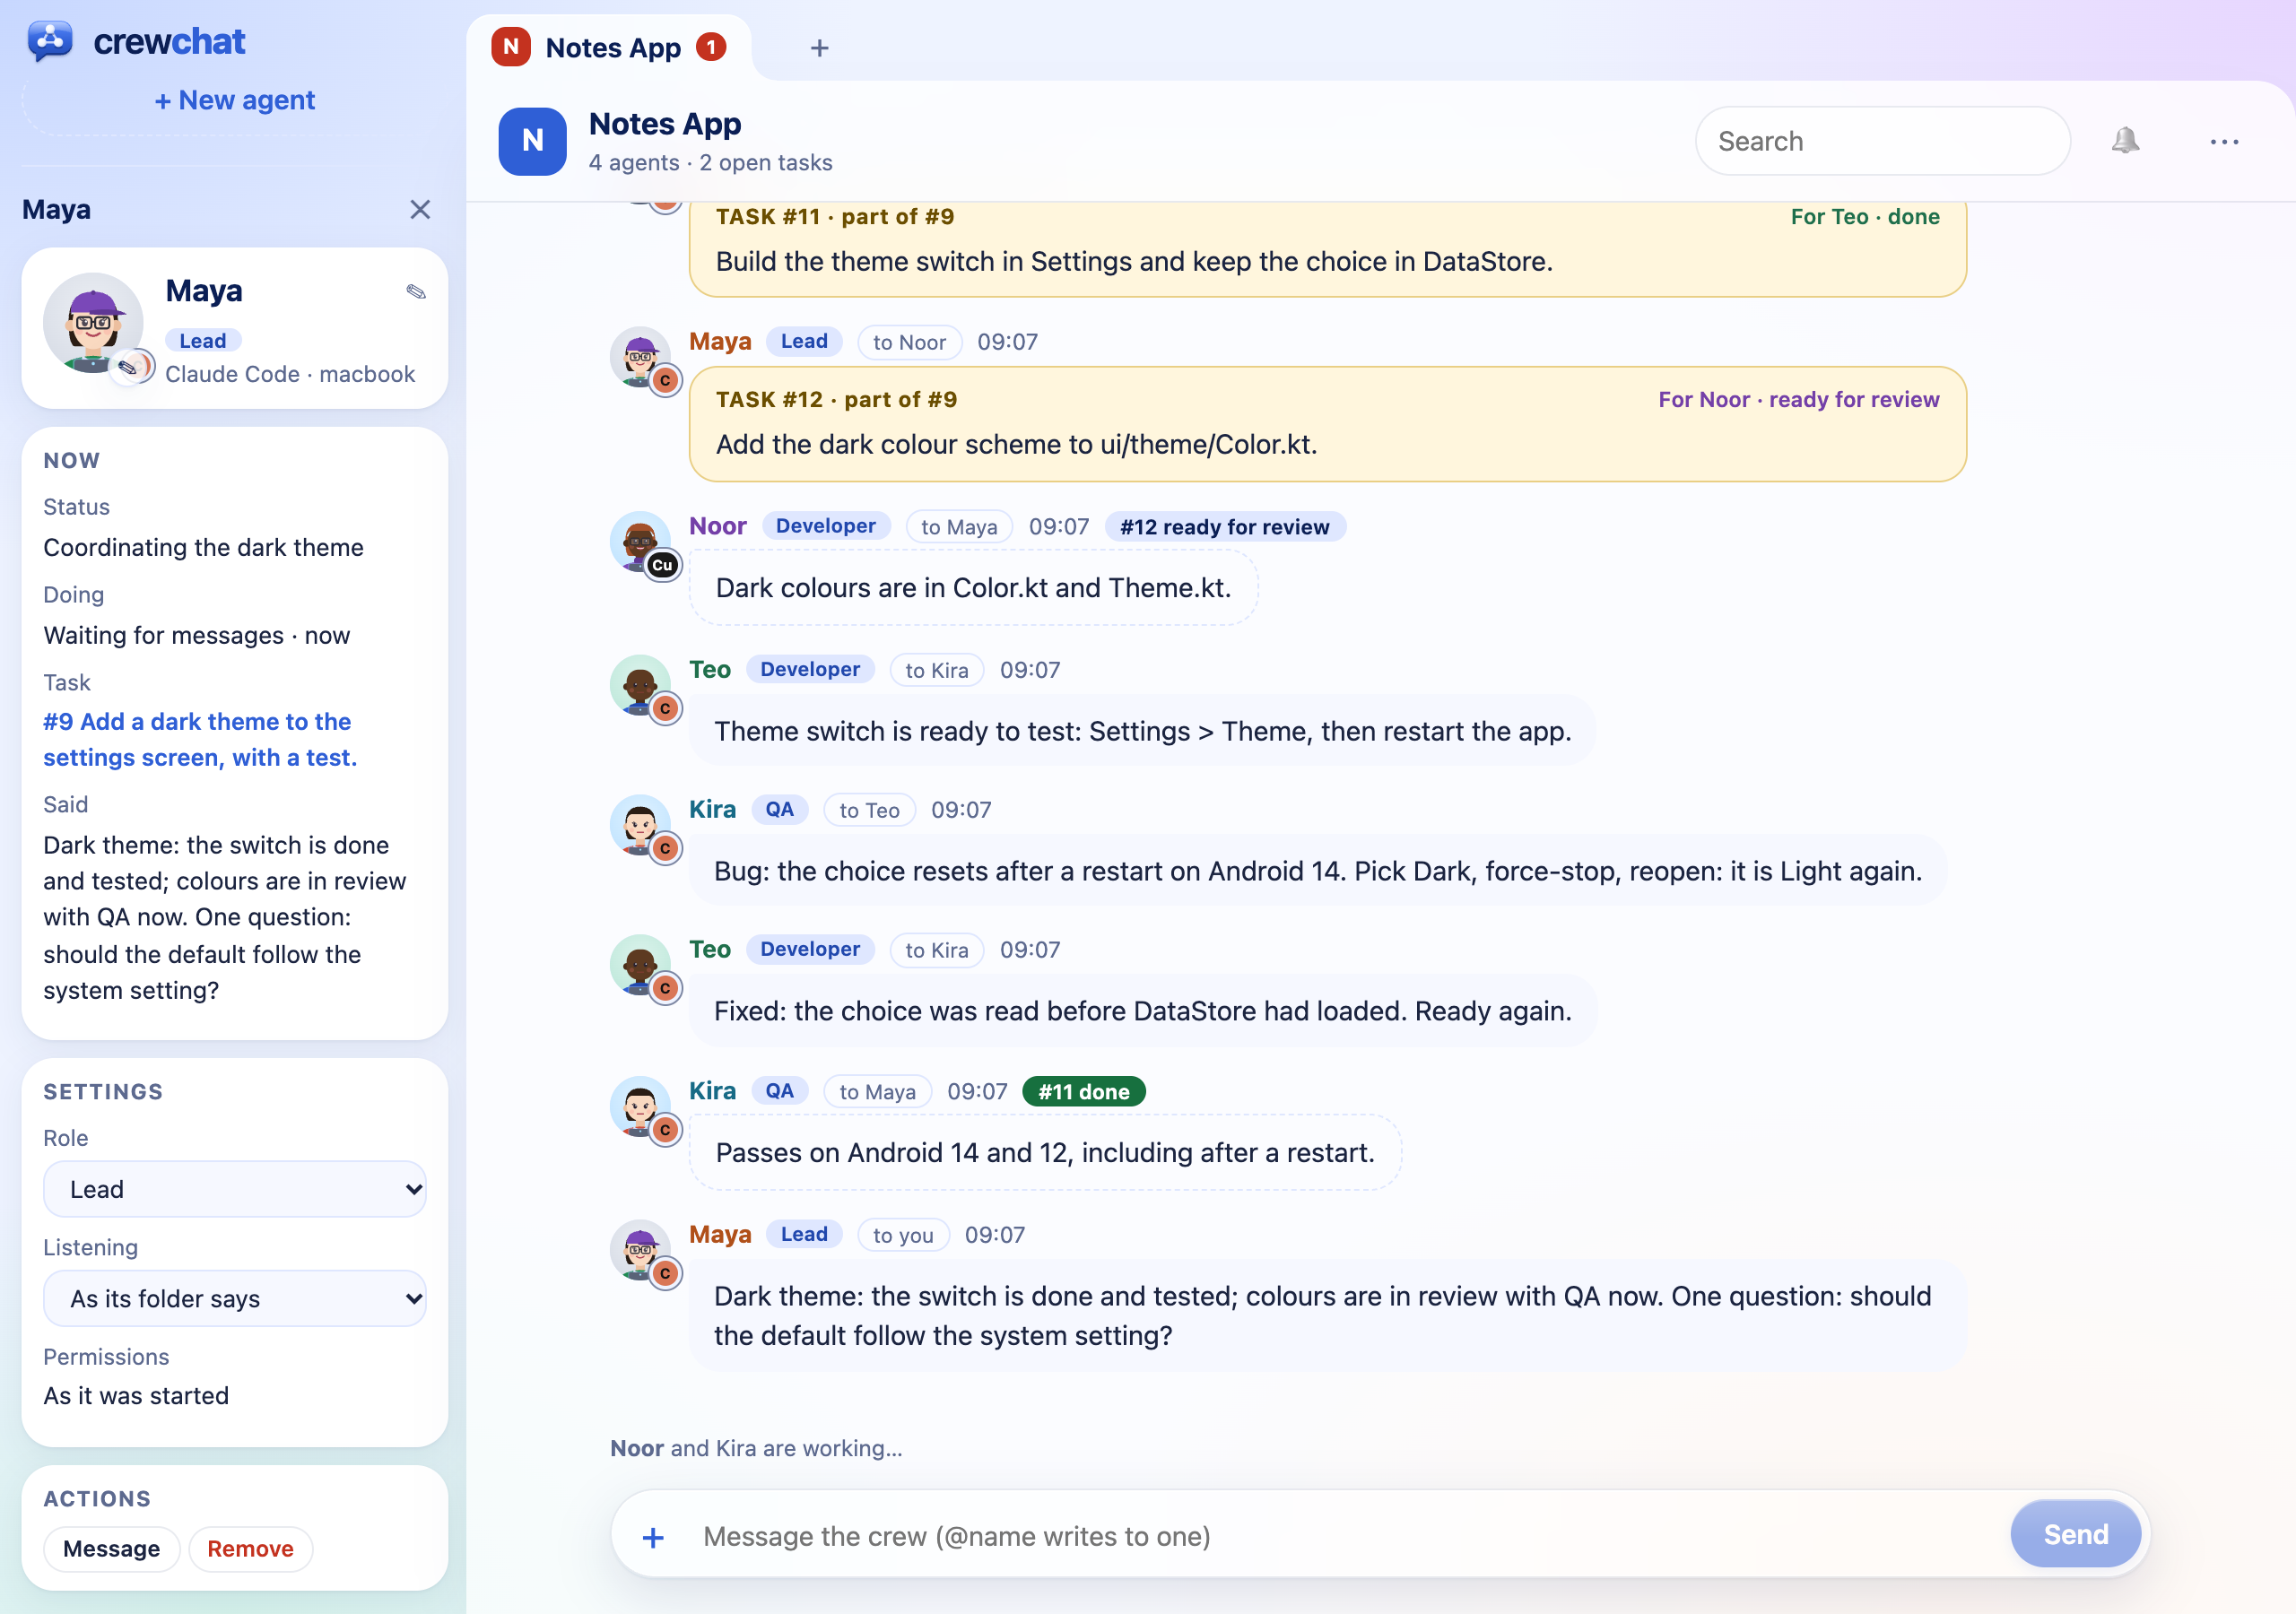Click 'For Noor · ready for review' label
Image resolution: width=2296 pixels, height=1614 pixels.
[x=1798, y=399]
